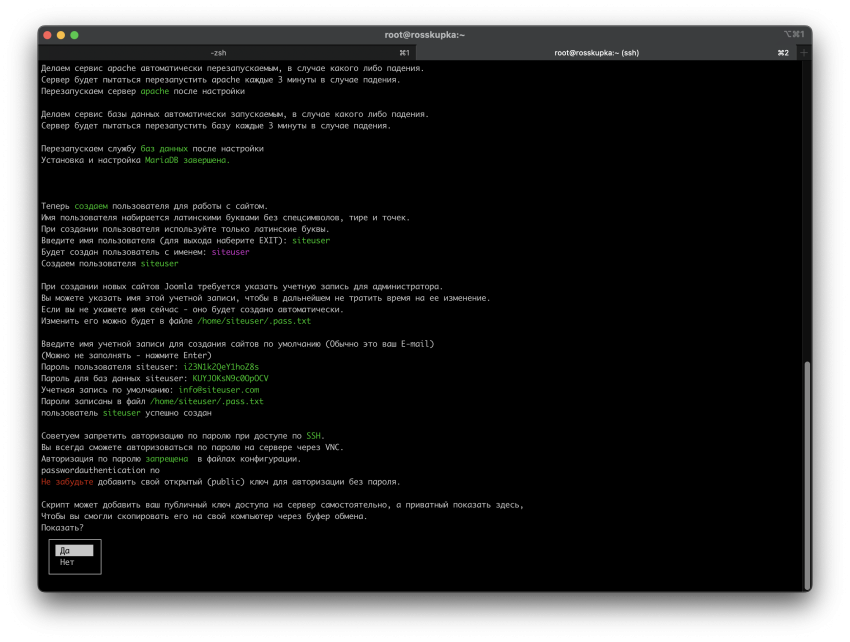The image size is (850, 642).
Task: Open a new tab with the plus button
Action: [803, 53]
